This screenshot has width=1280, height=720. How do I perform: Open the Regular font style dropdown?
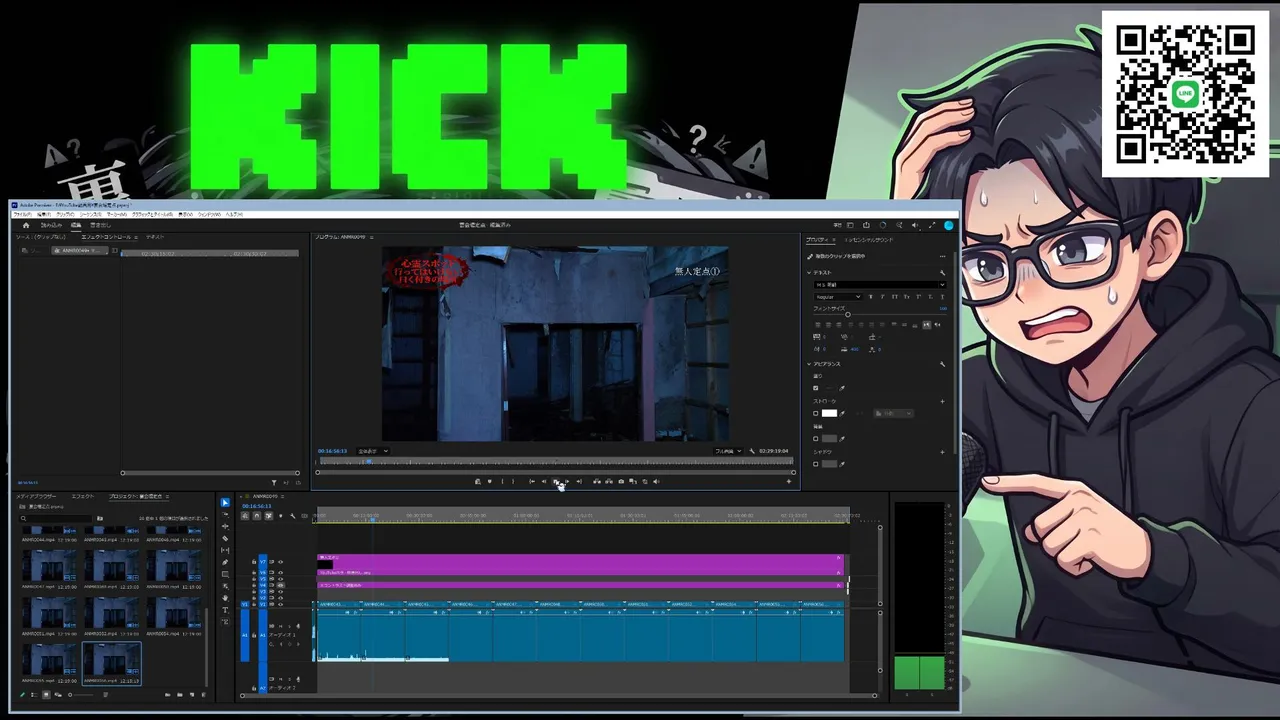tap(838, 297)
